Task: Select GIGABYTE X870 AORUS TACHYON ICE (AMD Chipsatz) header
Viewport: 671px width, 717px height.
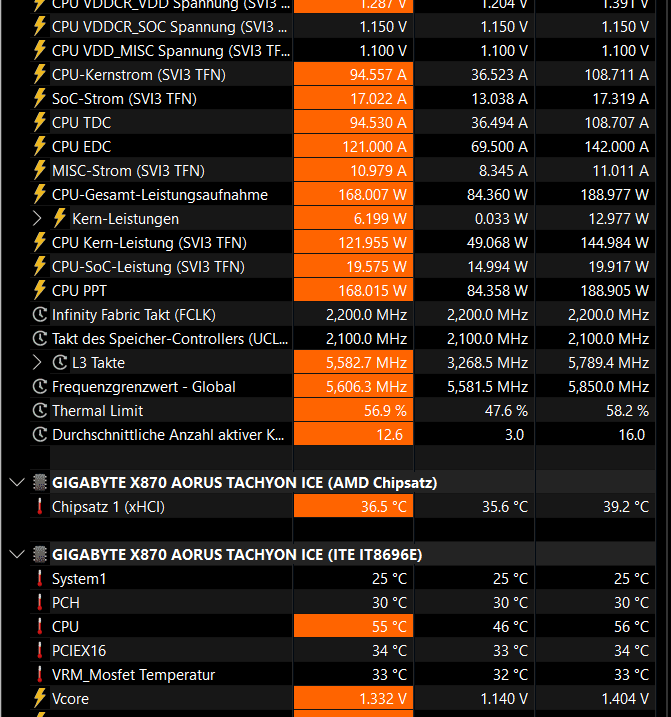Action: (x=244, y=483)
